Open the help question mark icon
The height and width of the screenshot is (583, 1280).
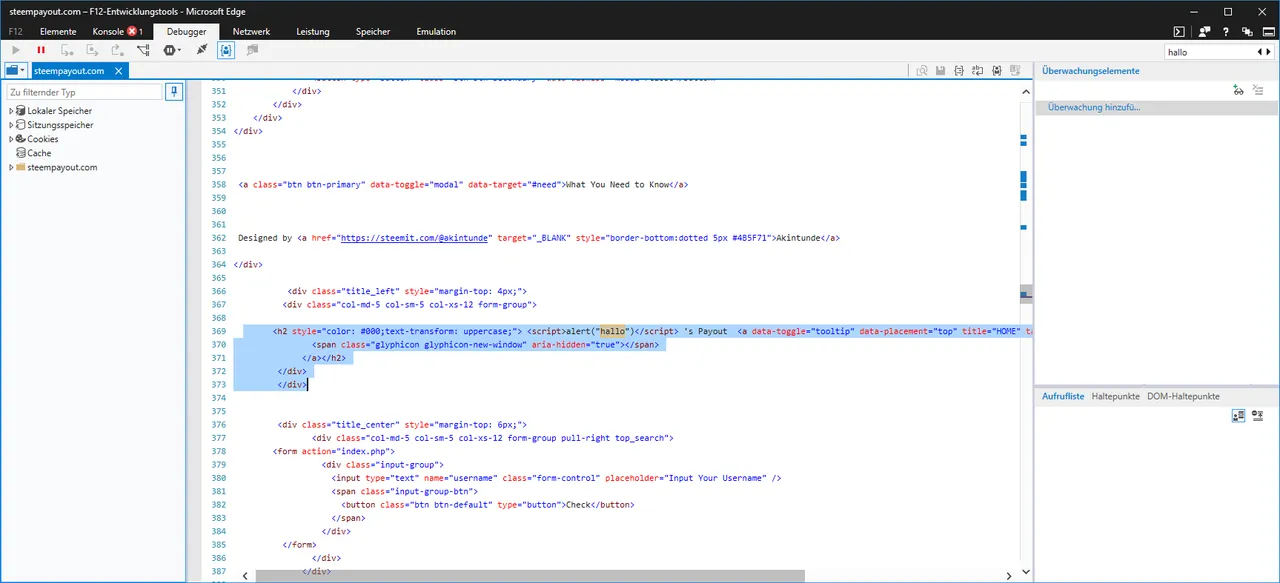coord(1226,31)
